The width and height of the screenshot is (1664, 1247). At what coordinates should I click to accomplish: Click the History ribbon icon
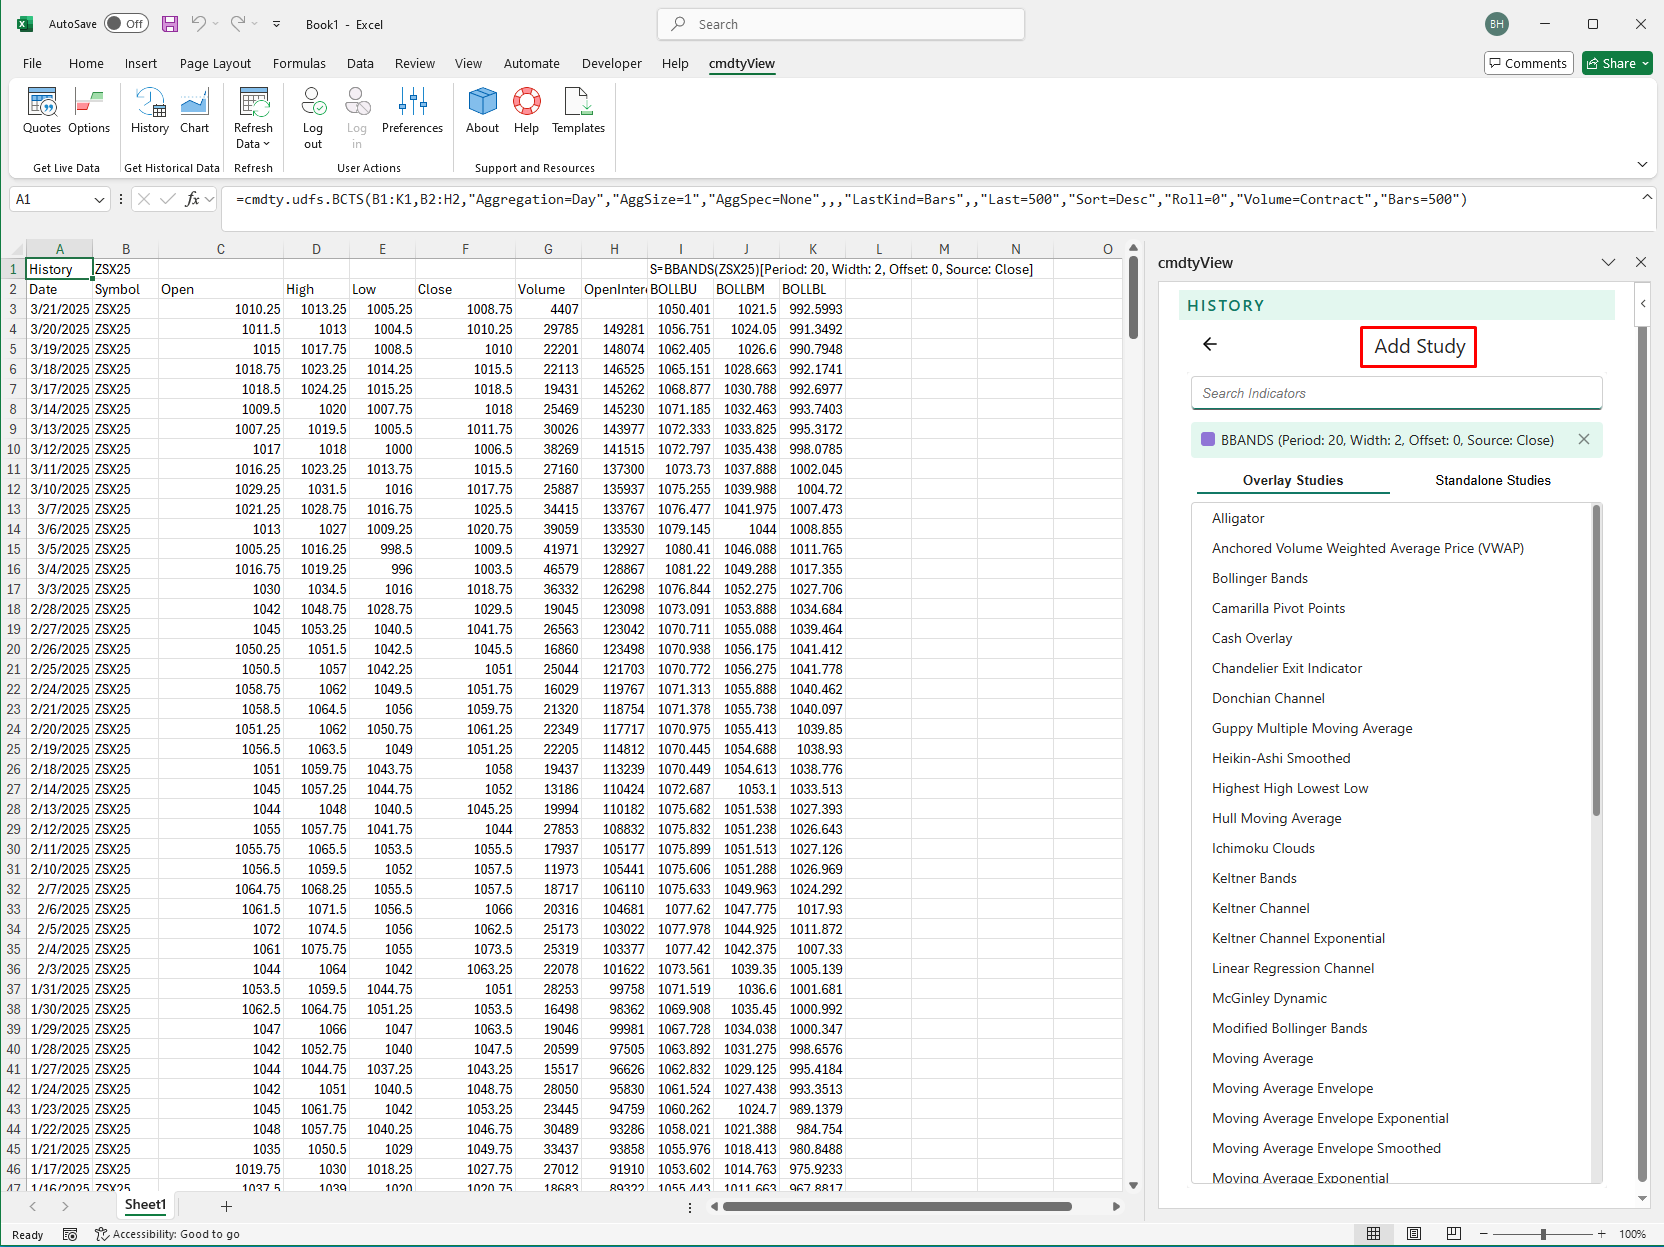click(x=150, y=111)
